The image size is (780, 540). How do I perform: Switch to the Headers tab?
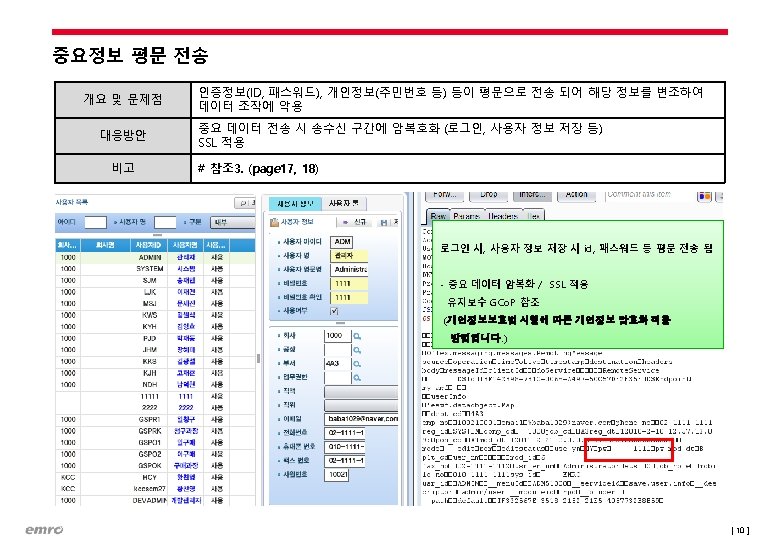503,216
